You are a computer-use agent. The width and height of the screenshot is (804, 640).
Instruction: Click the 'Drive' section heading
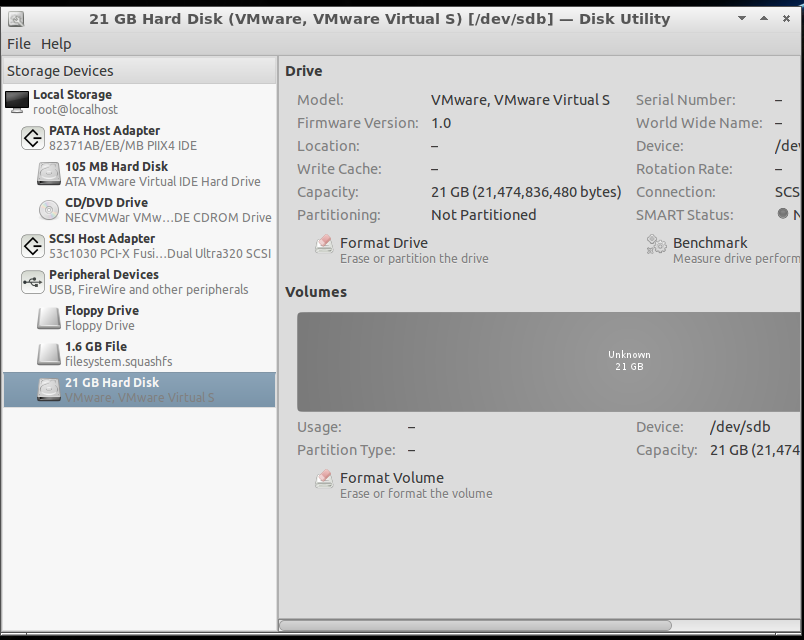(304, 71)
